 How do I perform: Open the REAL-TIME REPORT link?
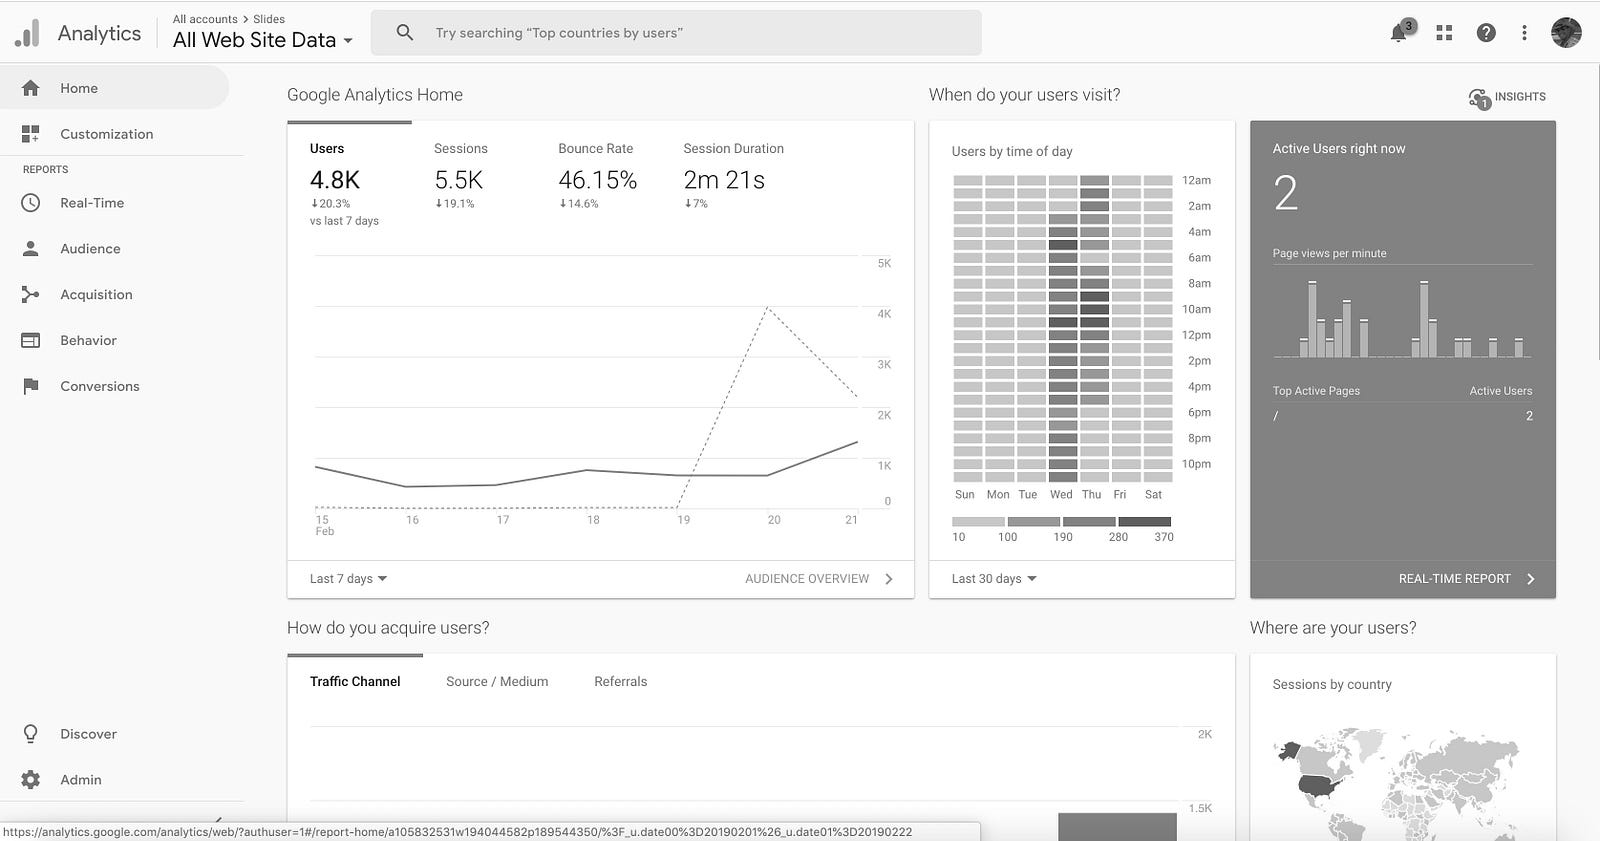(x=1454, y=579)
